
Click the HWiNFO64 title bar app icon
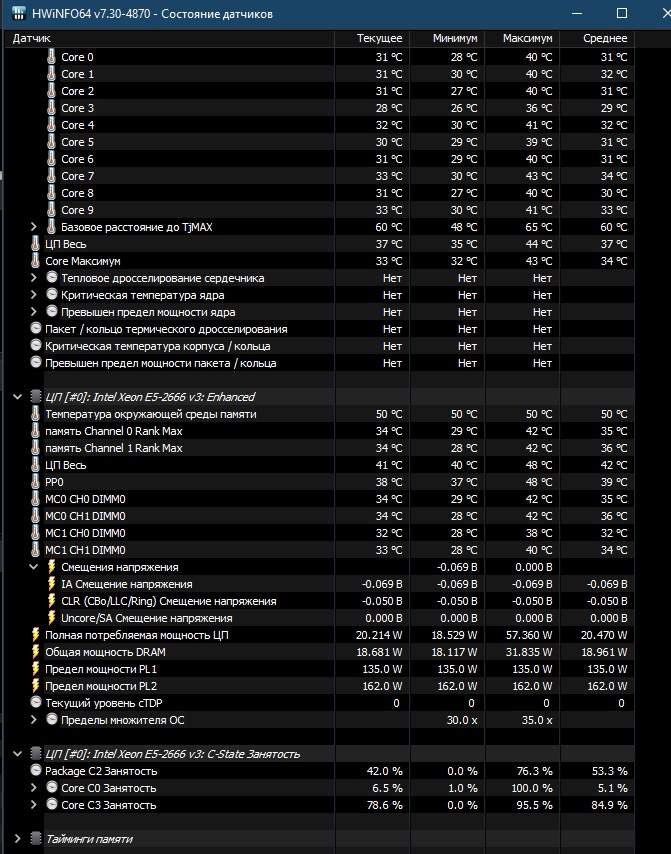pyautogui.click(x=19, y=14)
